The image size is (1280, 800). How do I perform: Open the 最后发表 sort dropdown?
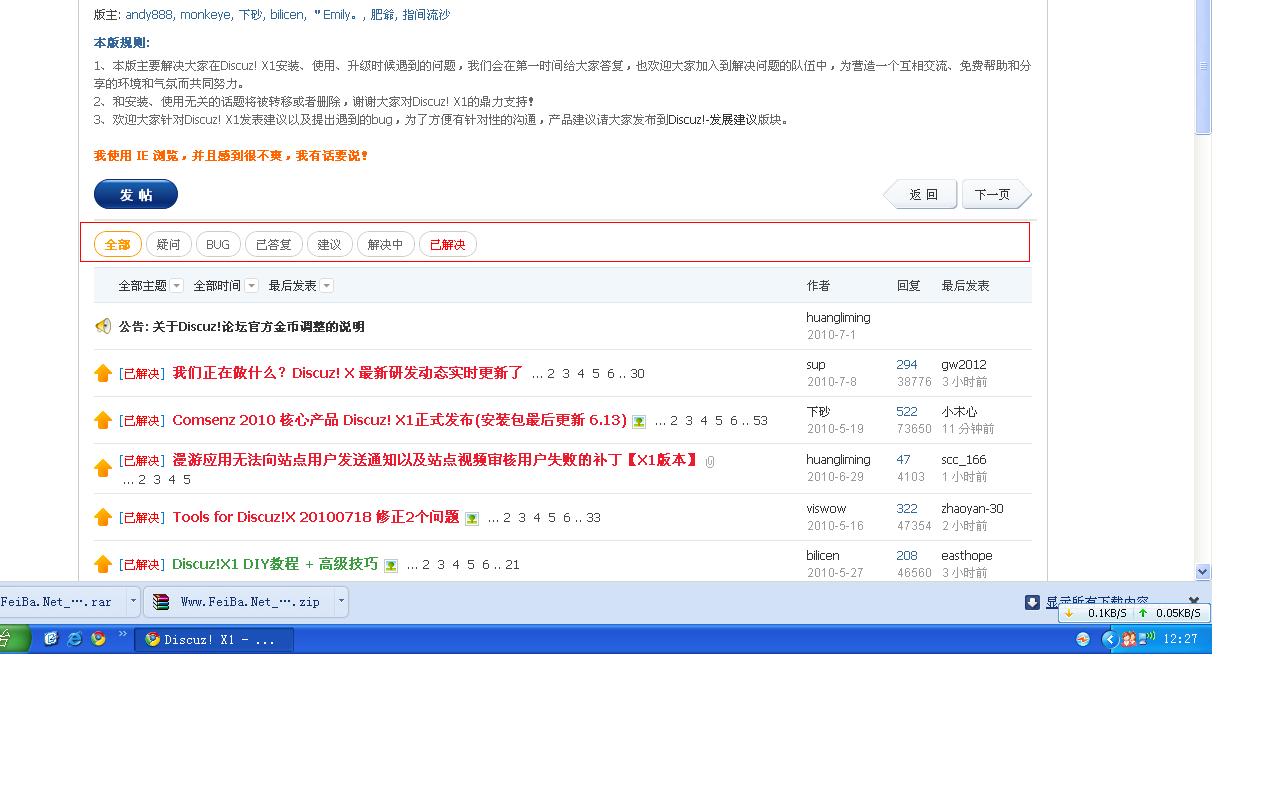[x=300, y=286]
